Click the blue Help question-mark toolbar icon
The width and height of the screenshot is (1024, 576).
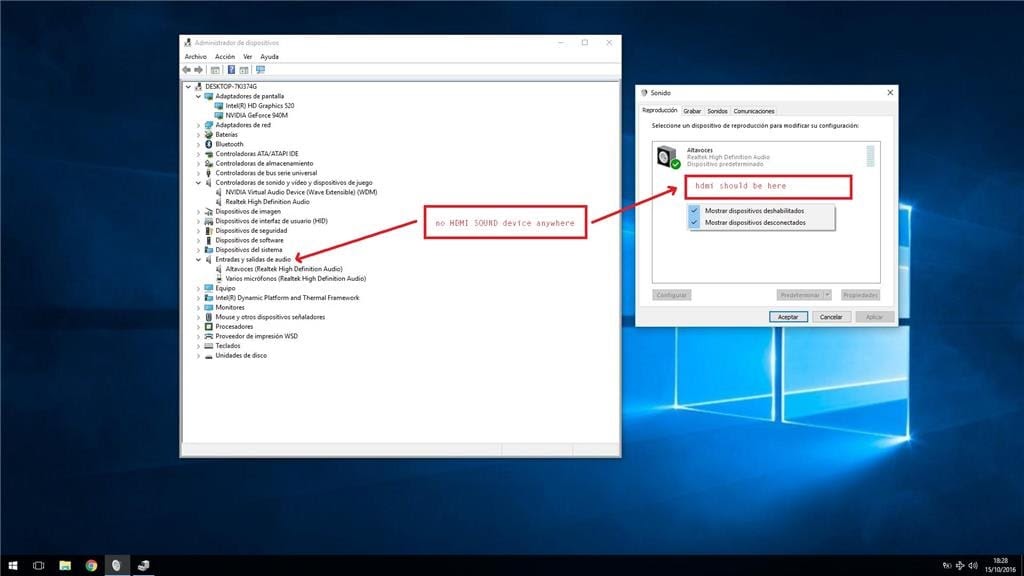click(231, 70)
